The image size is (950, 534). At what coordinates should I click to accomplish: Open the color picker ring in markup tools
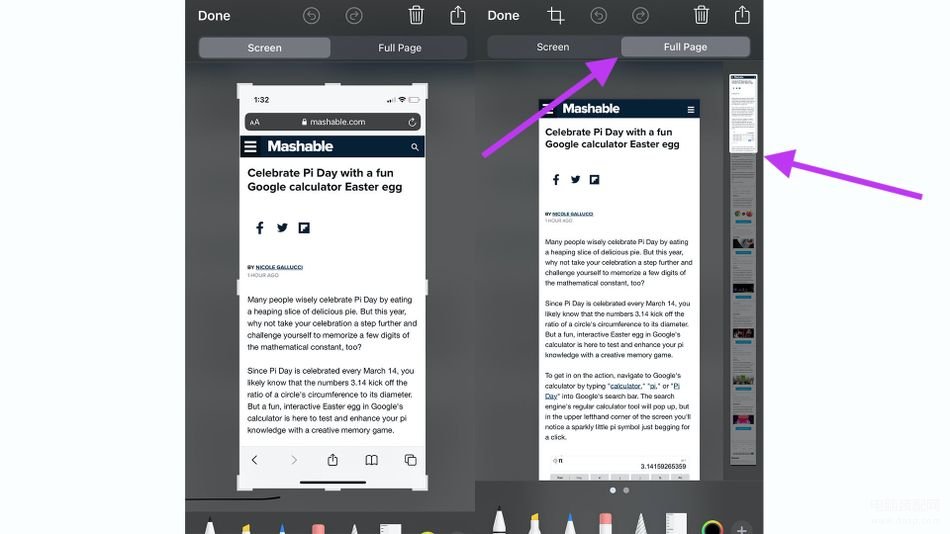pos(712,527)
